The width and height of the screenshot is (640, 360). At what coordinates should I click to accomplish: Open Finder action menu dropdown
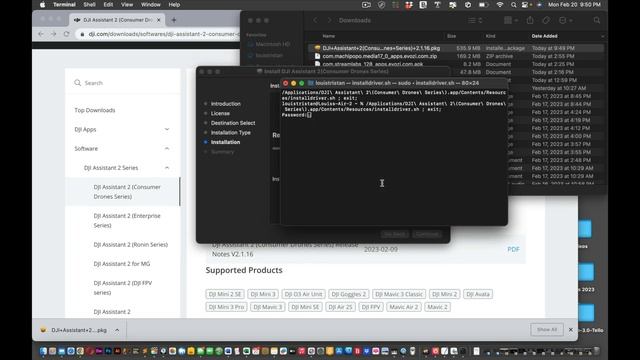[x=565, y=20]
